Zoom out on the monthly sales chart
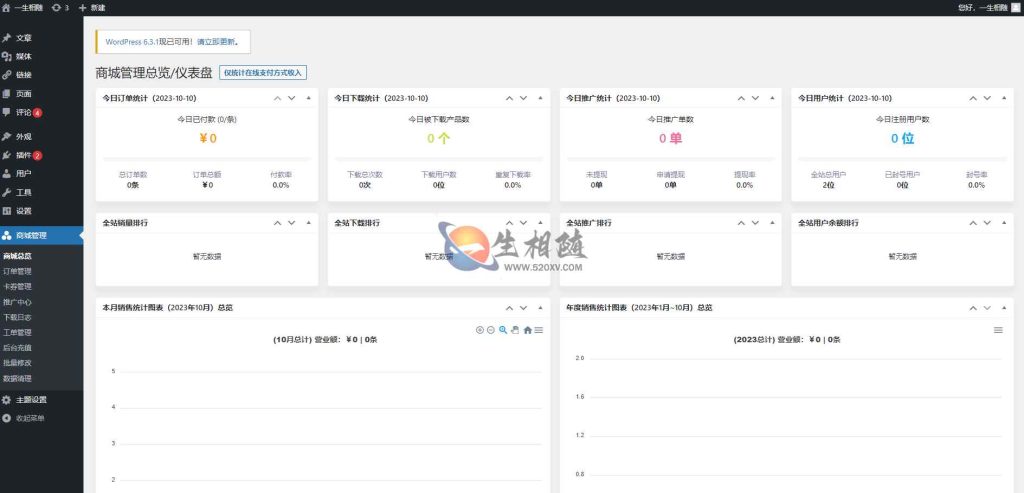 click(x=491, y=330)
